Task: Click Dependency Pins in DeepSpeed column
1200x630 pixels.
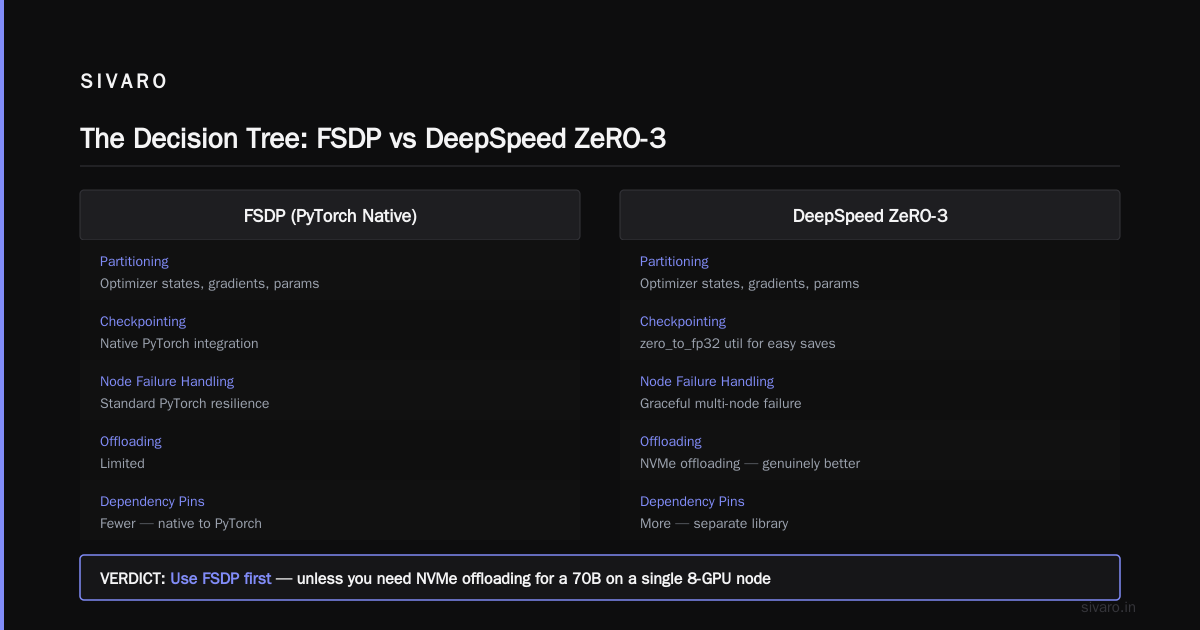Action: [692, 501]
